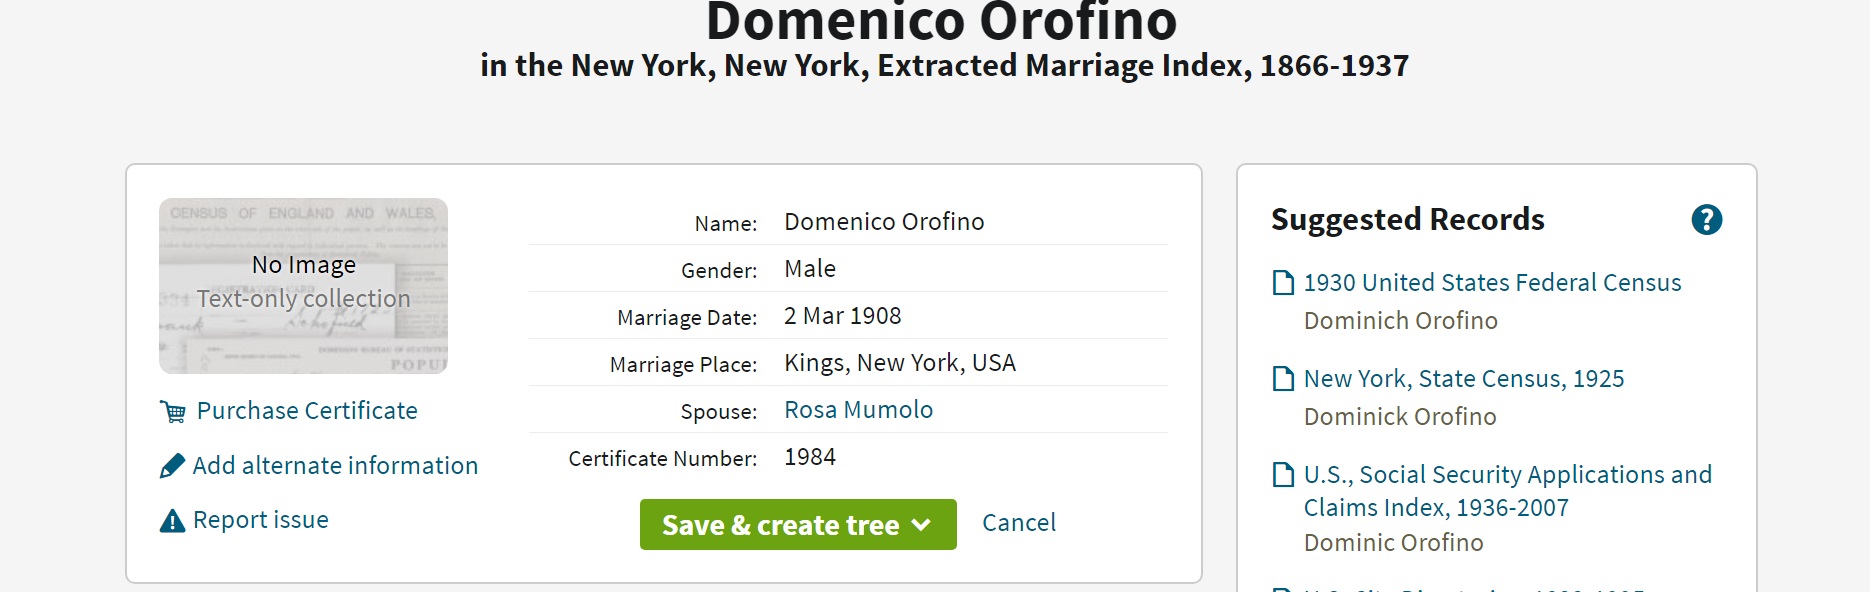The height and width of the screenshot is (592, 1870).
Task: Click the shopping cart icon beside Purchase Certificate
Action: (x=172, y=412)
